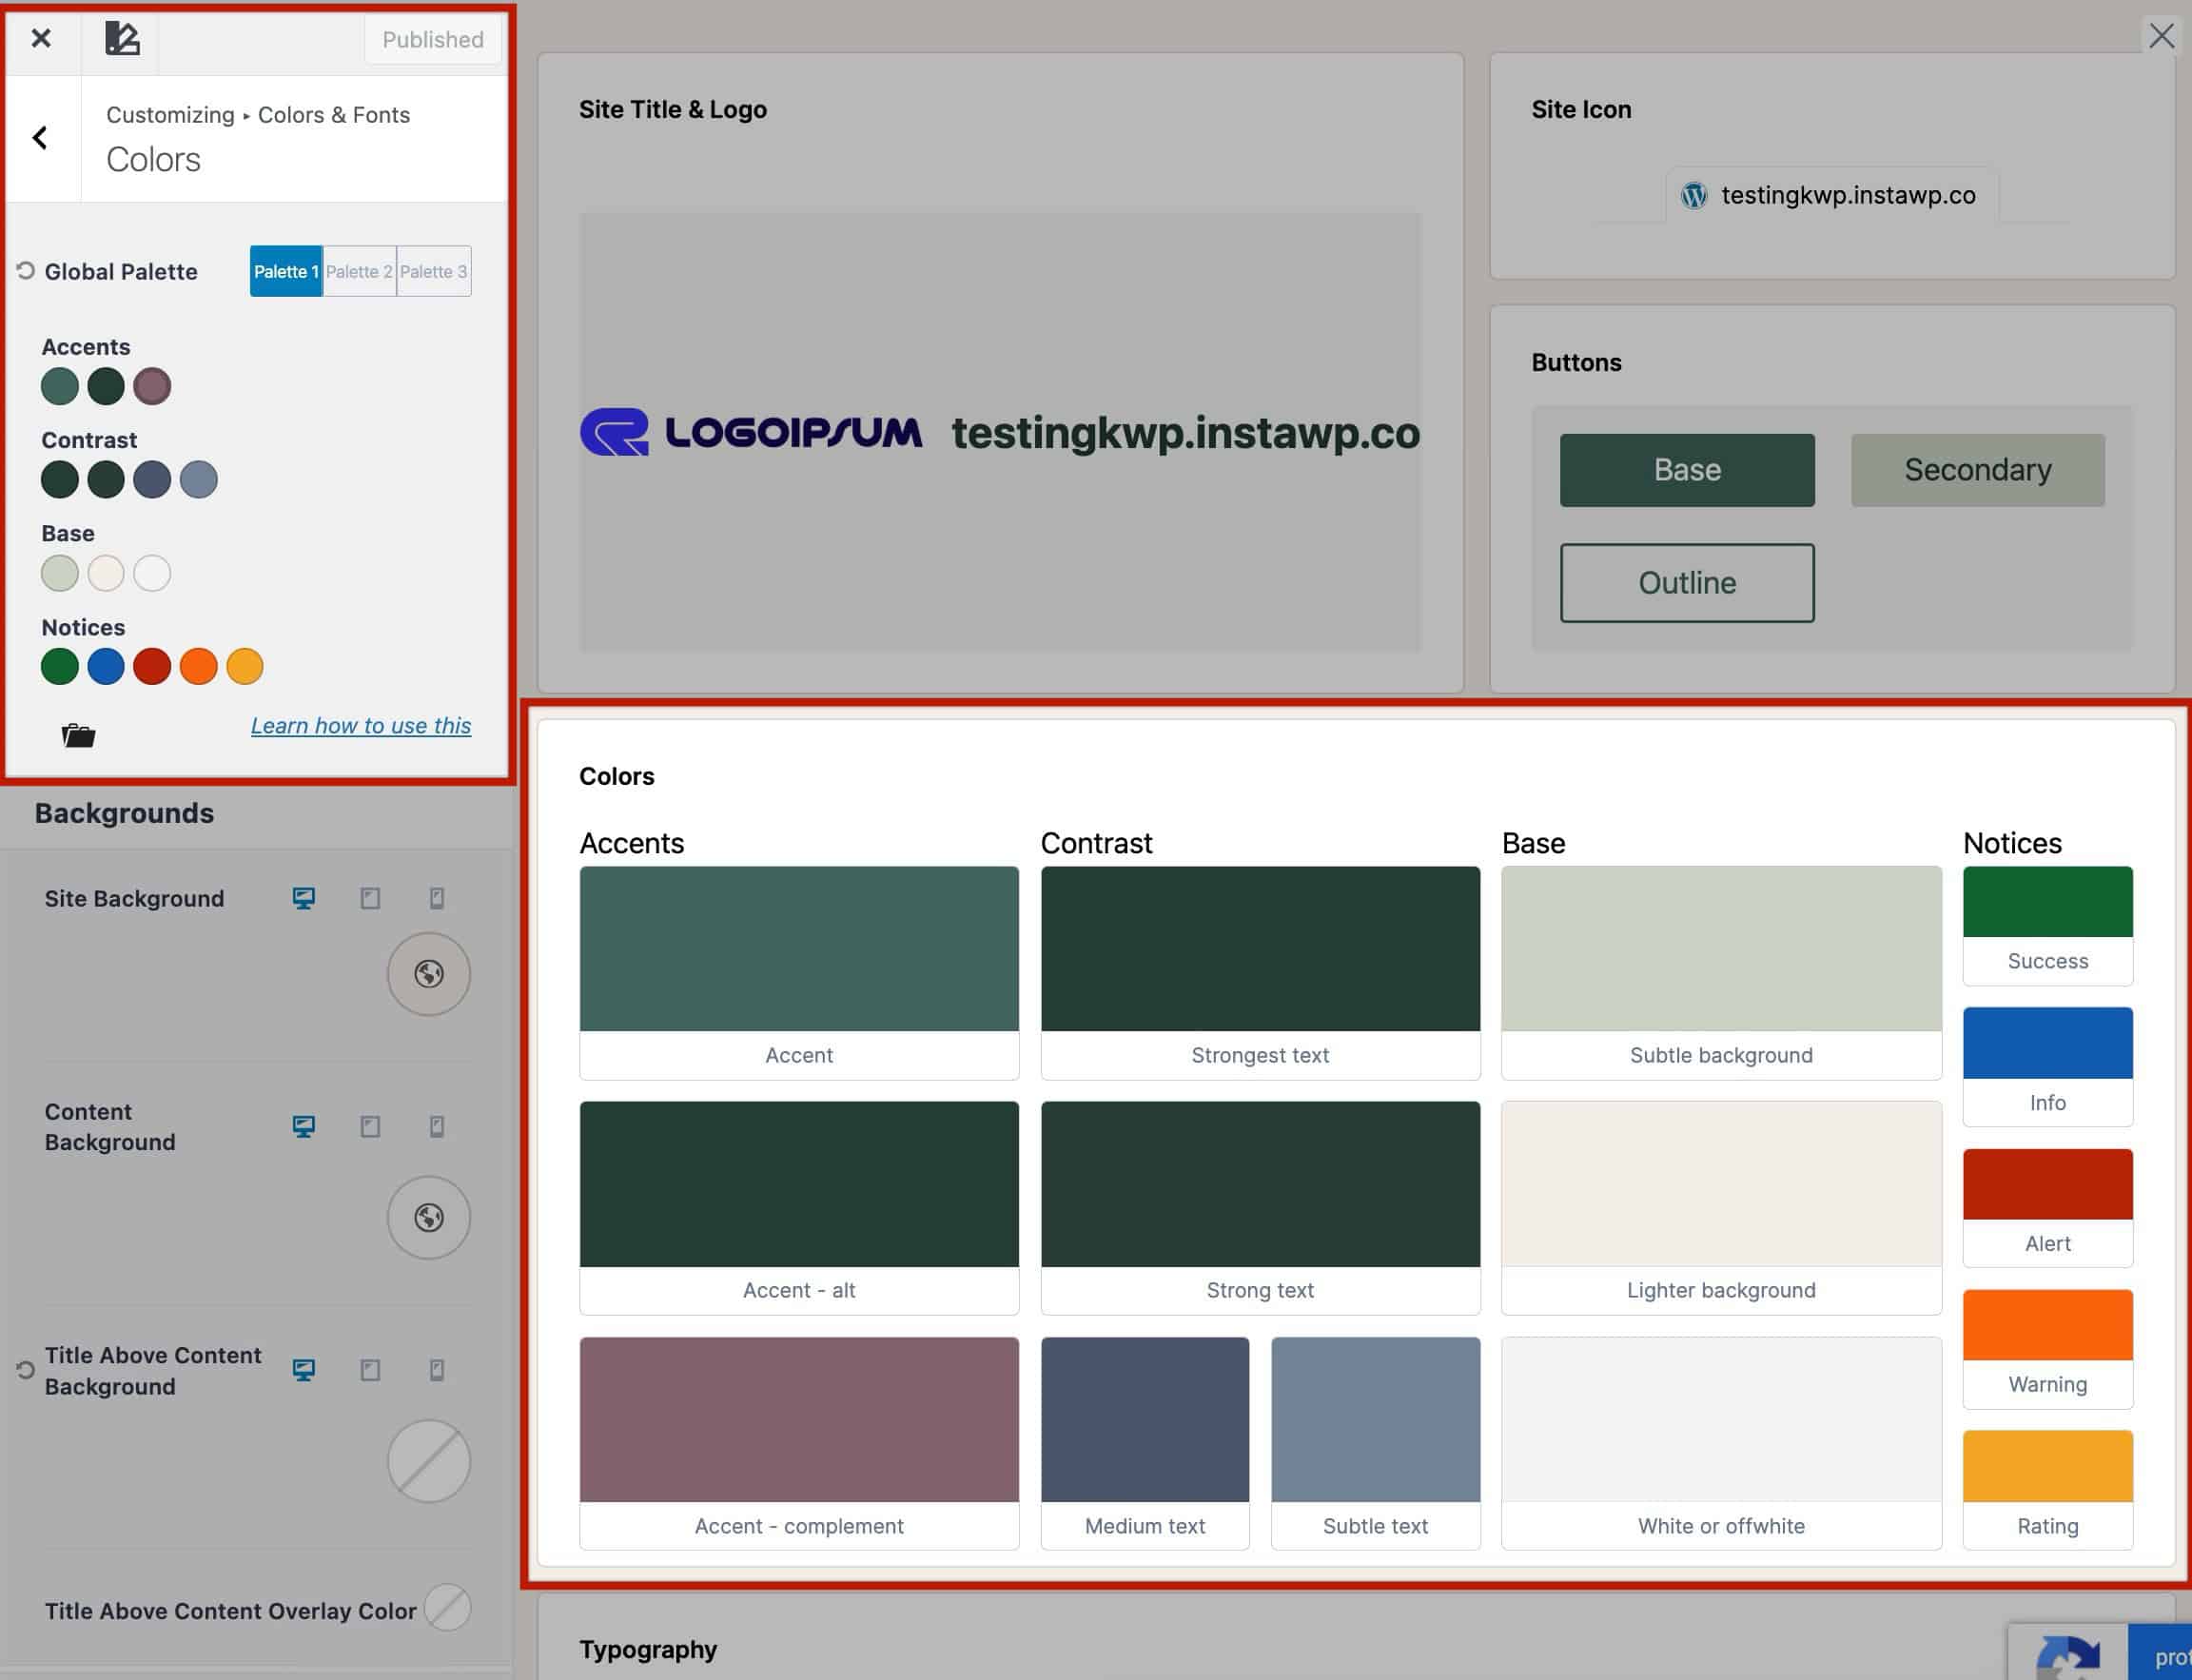Click the WordPress logo beside testingkwp.instawp.co
The width and height of the screenshot is (2192, 1680).
coord(1693,196)
